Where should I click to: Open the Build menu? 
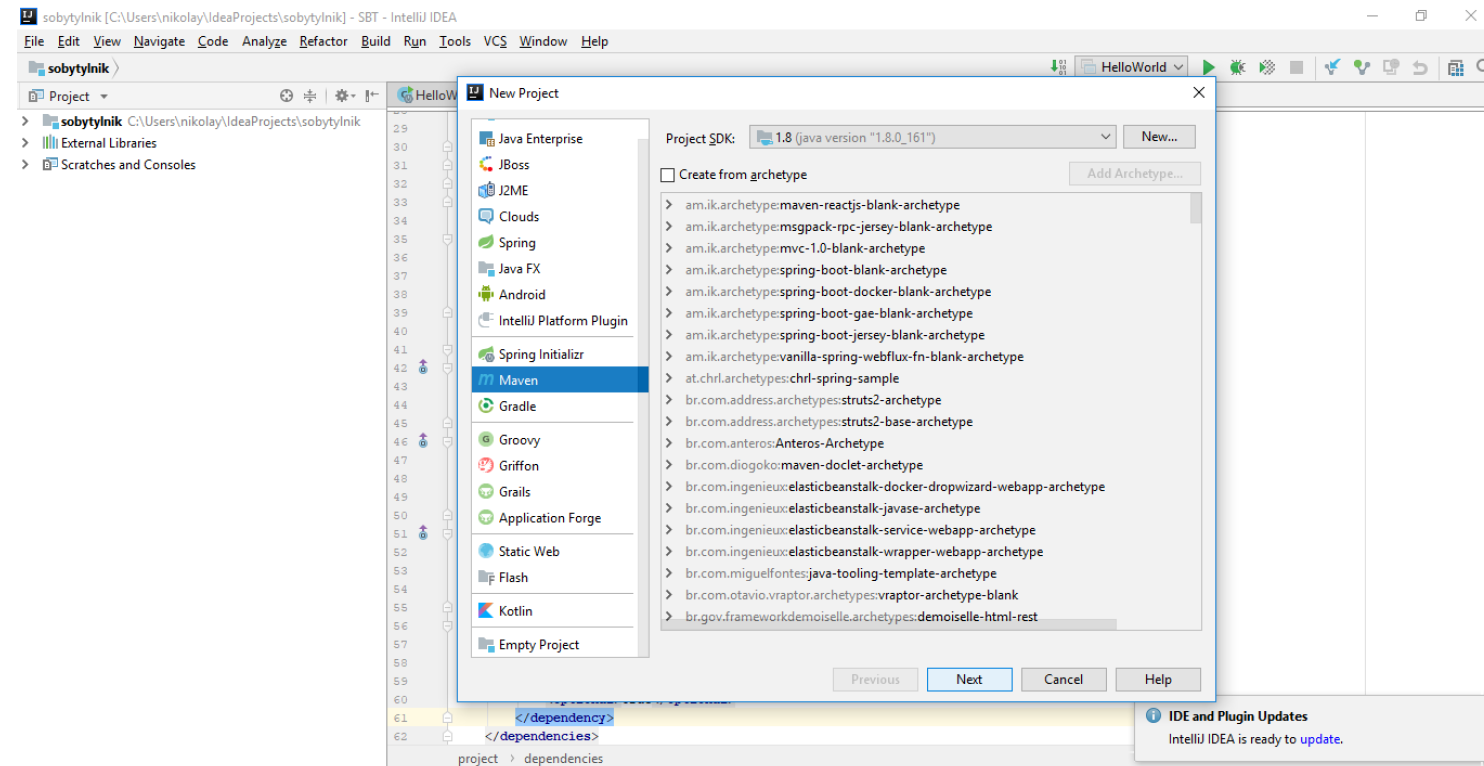click(376, 41)
